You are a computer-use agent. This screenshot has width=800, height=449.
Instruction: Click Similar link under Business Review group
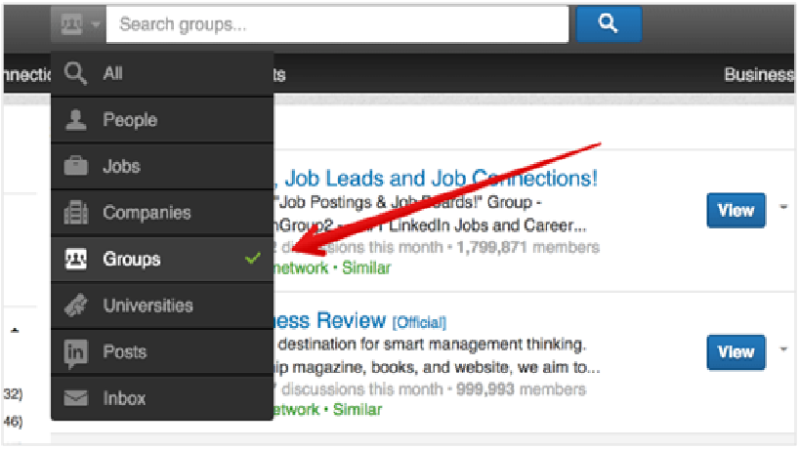357,409
